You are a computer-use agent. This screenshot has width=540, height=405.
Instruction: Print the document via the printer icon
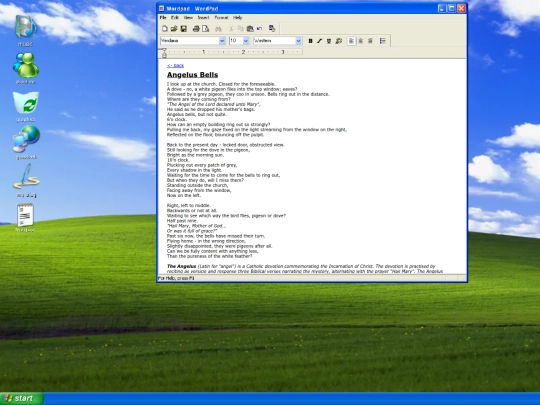coord(196,29)
